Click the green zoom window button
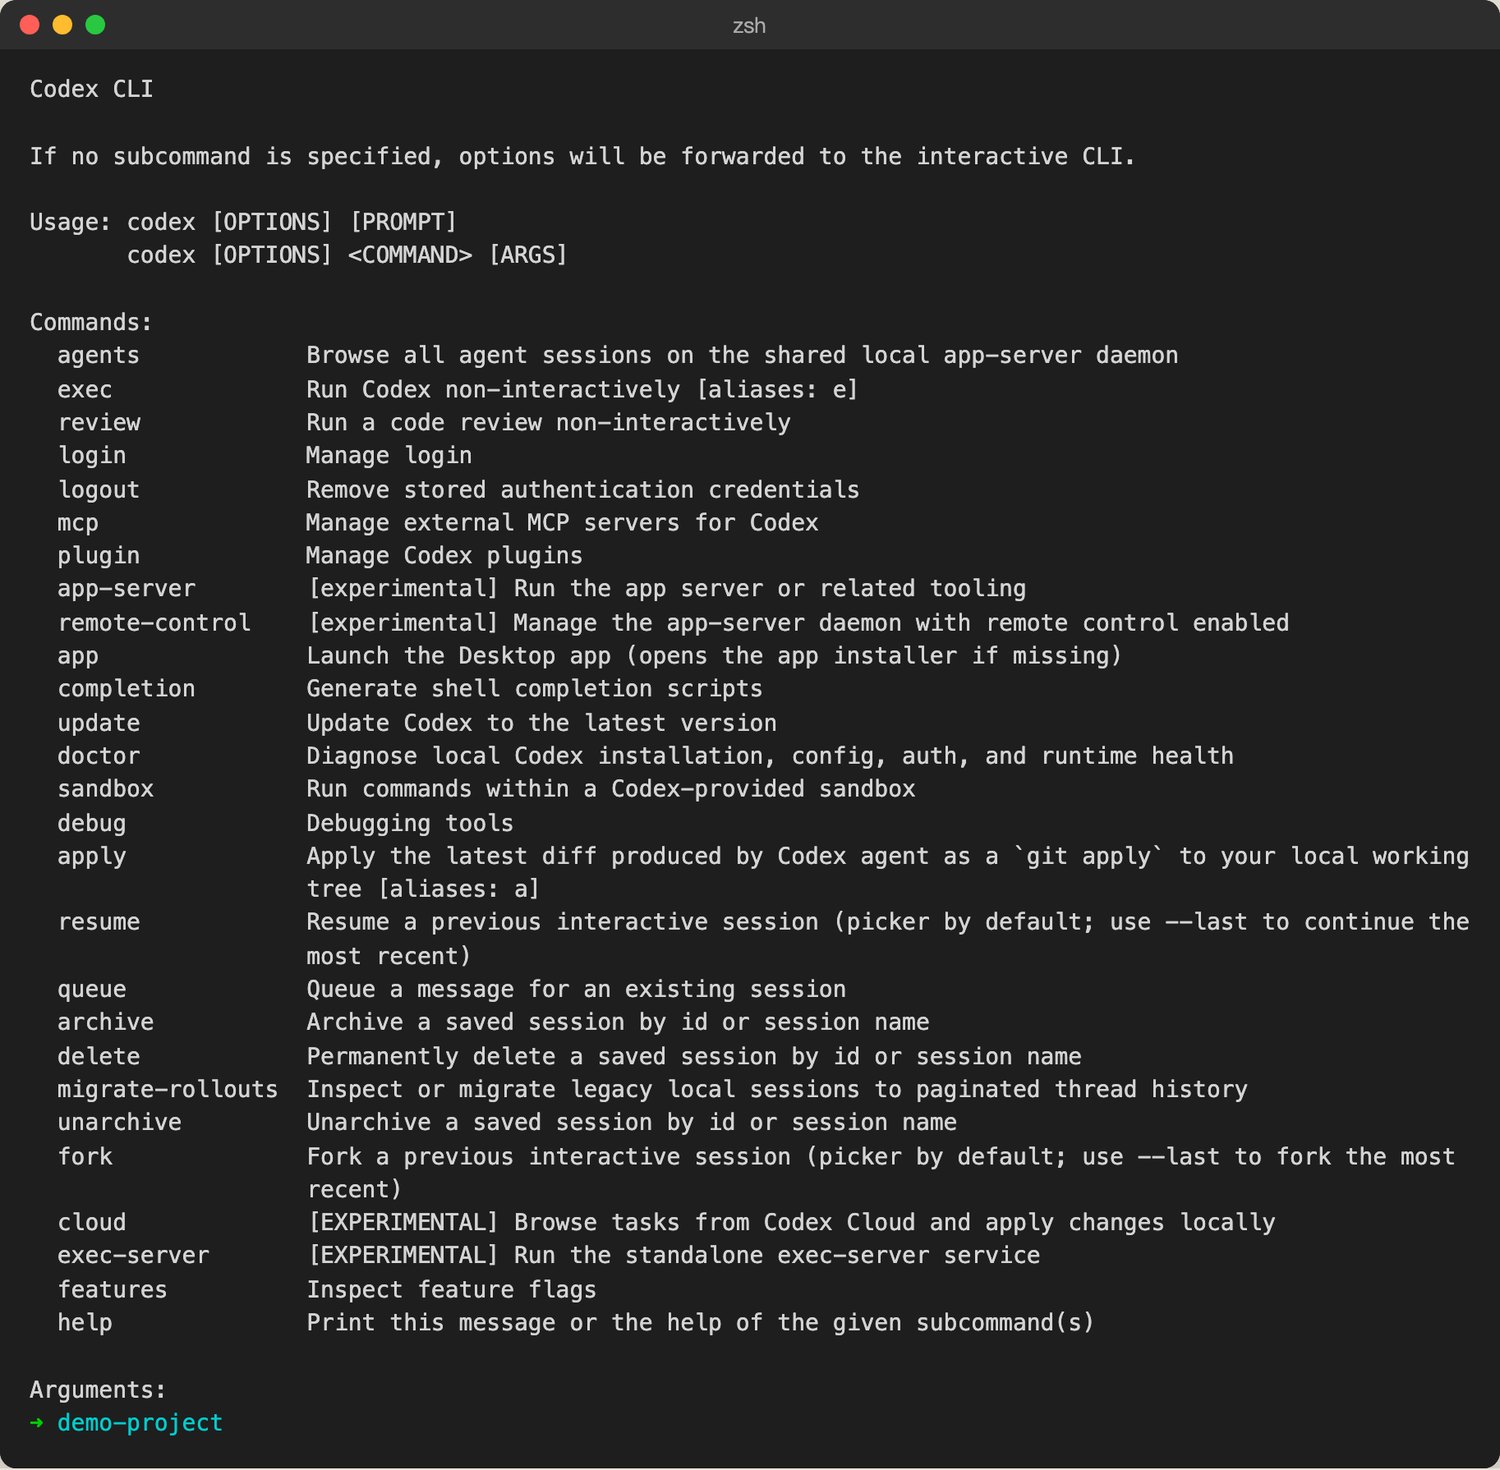Image resolution: width=1500 pixels, height=1470 pixels. 95,25
